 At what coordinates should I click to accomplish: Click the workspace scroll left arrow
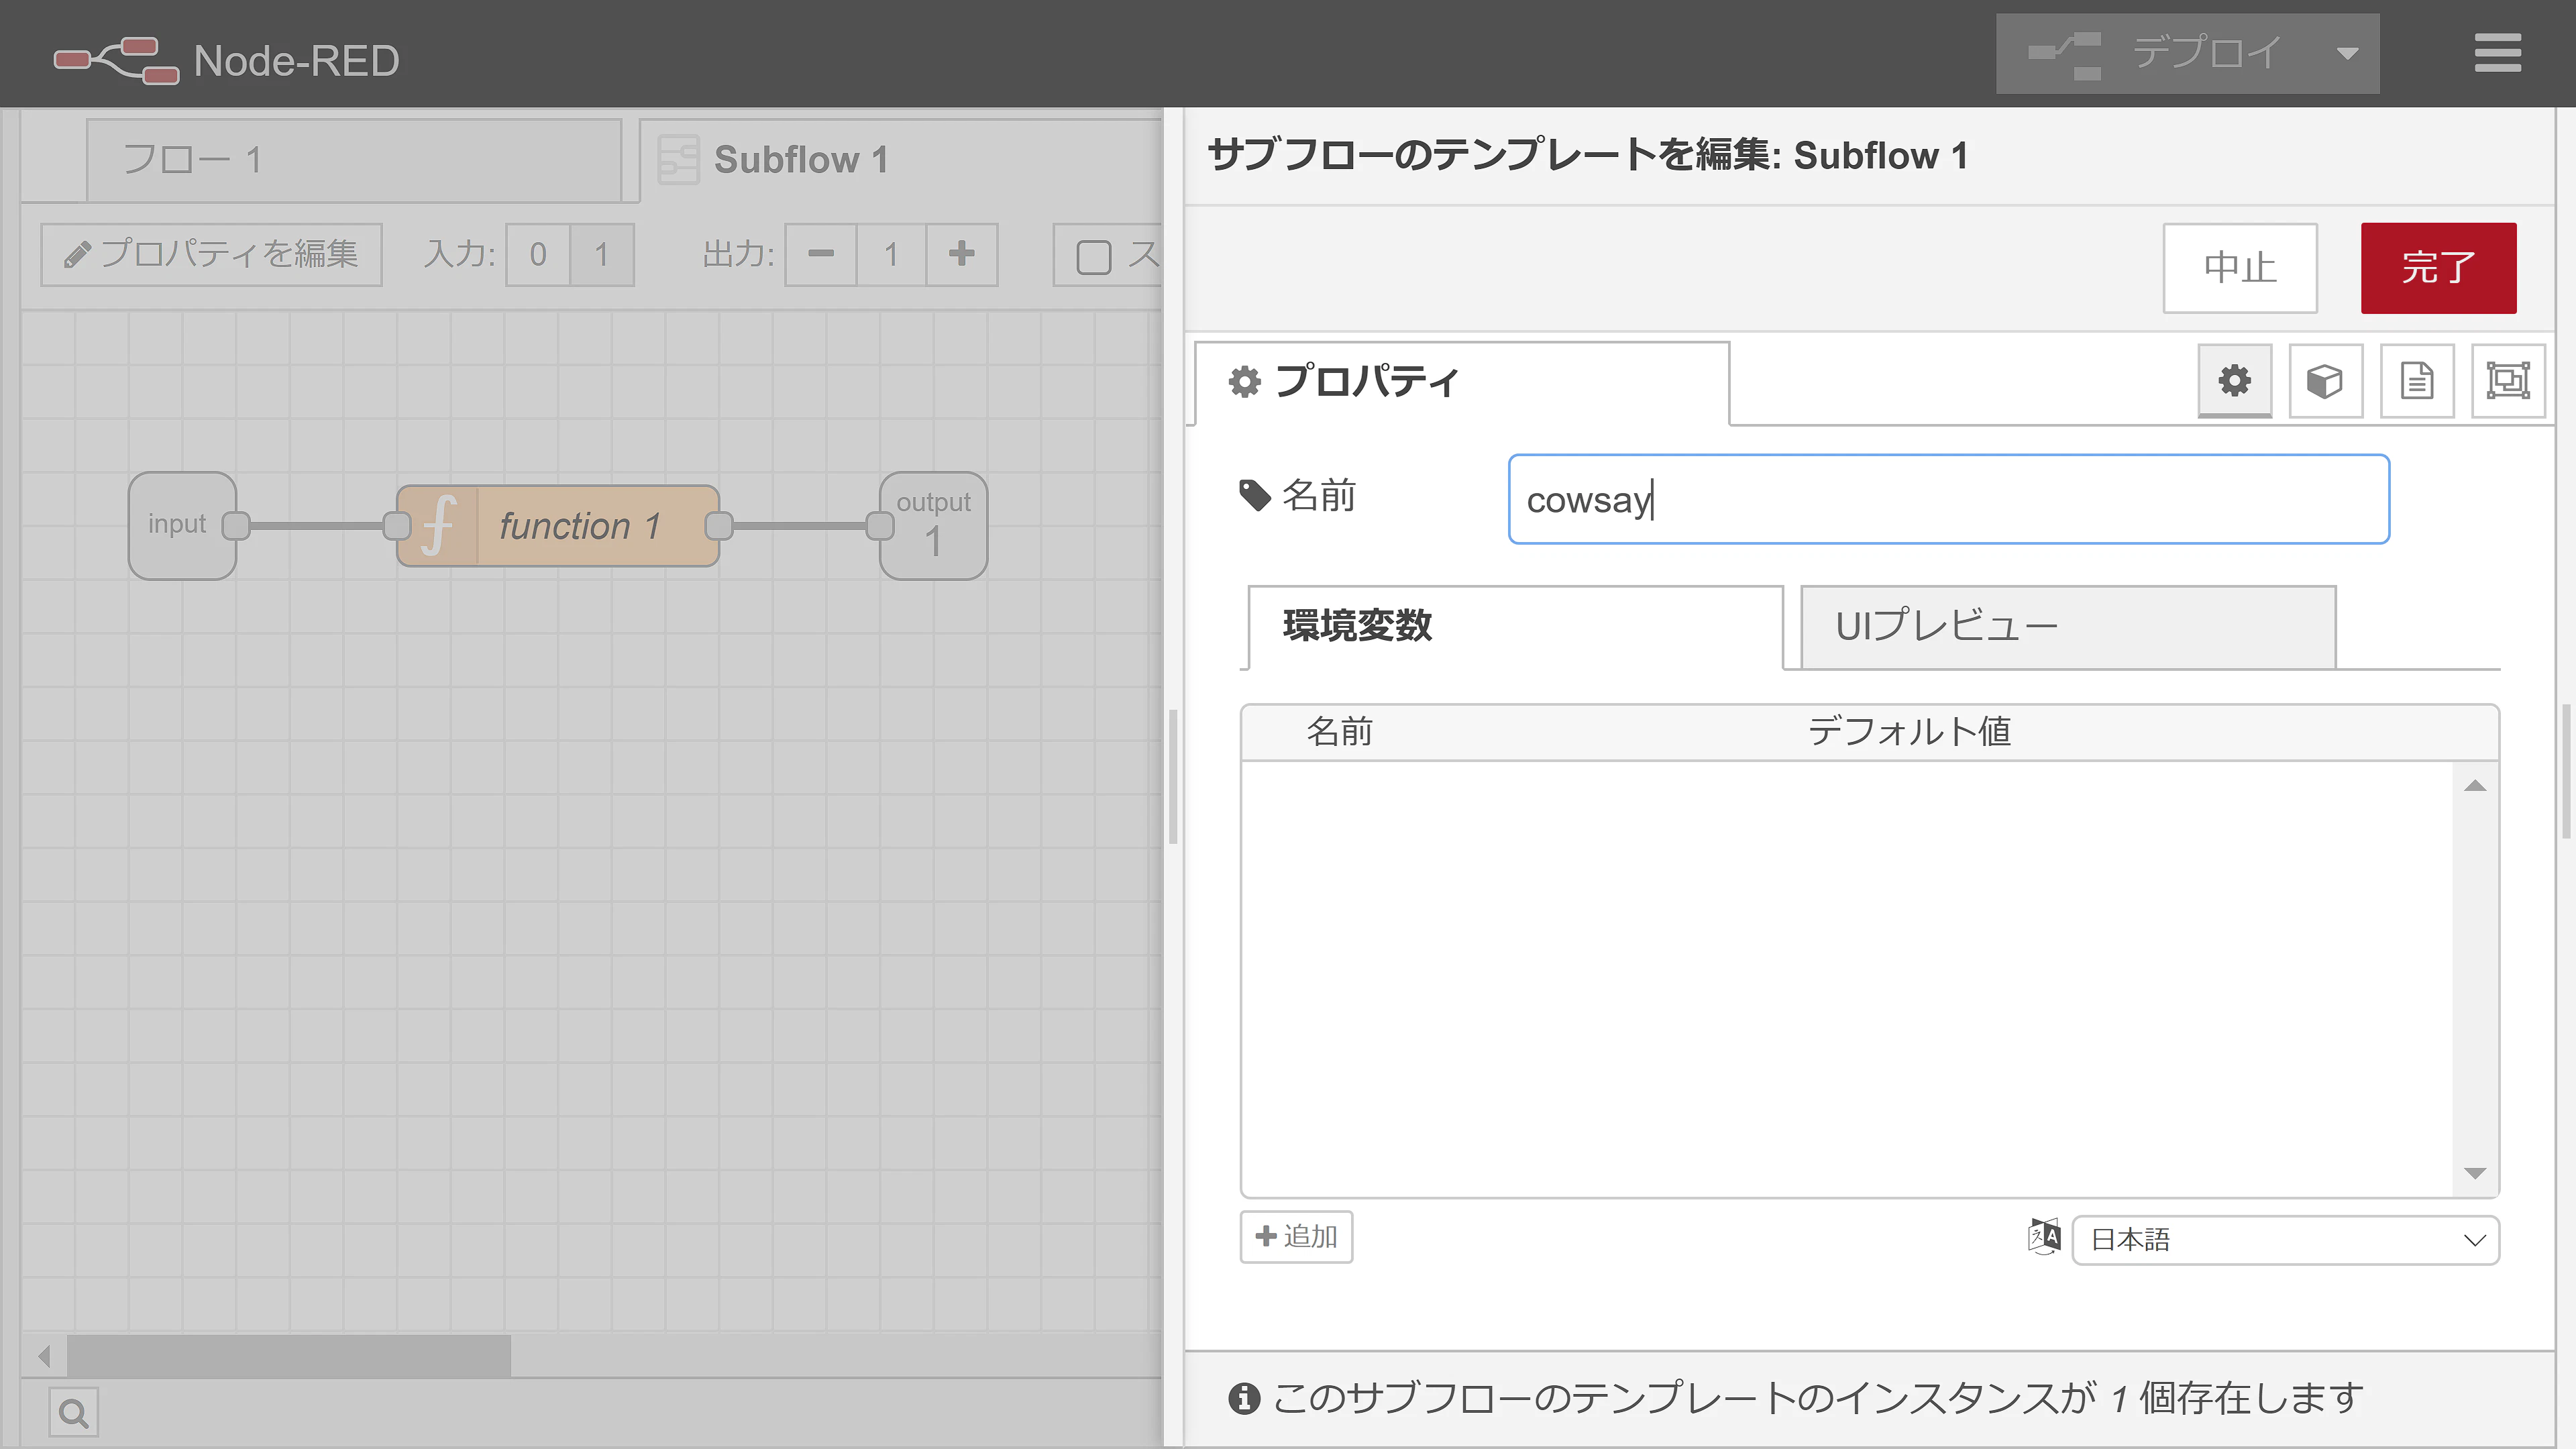click(x=44, y=1356)
